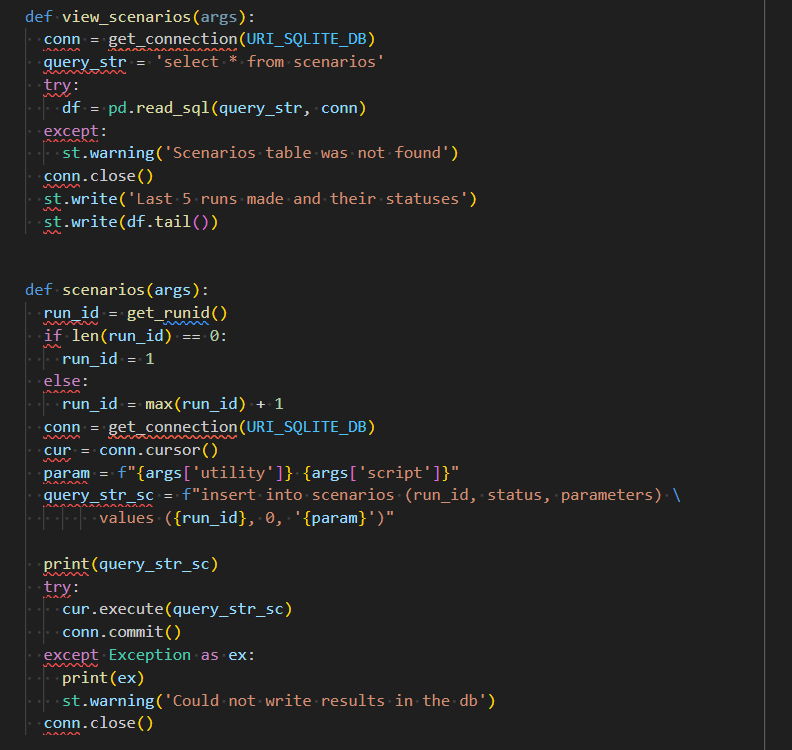This screenshot has height=750, width=792.
Task: Click 'execute' in cur.execute call
Action: pyautogui.click(x=131, y=609)
